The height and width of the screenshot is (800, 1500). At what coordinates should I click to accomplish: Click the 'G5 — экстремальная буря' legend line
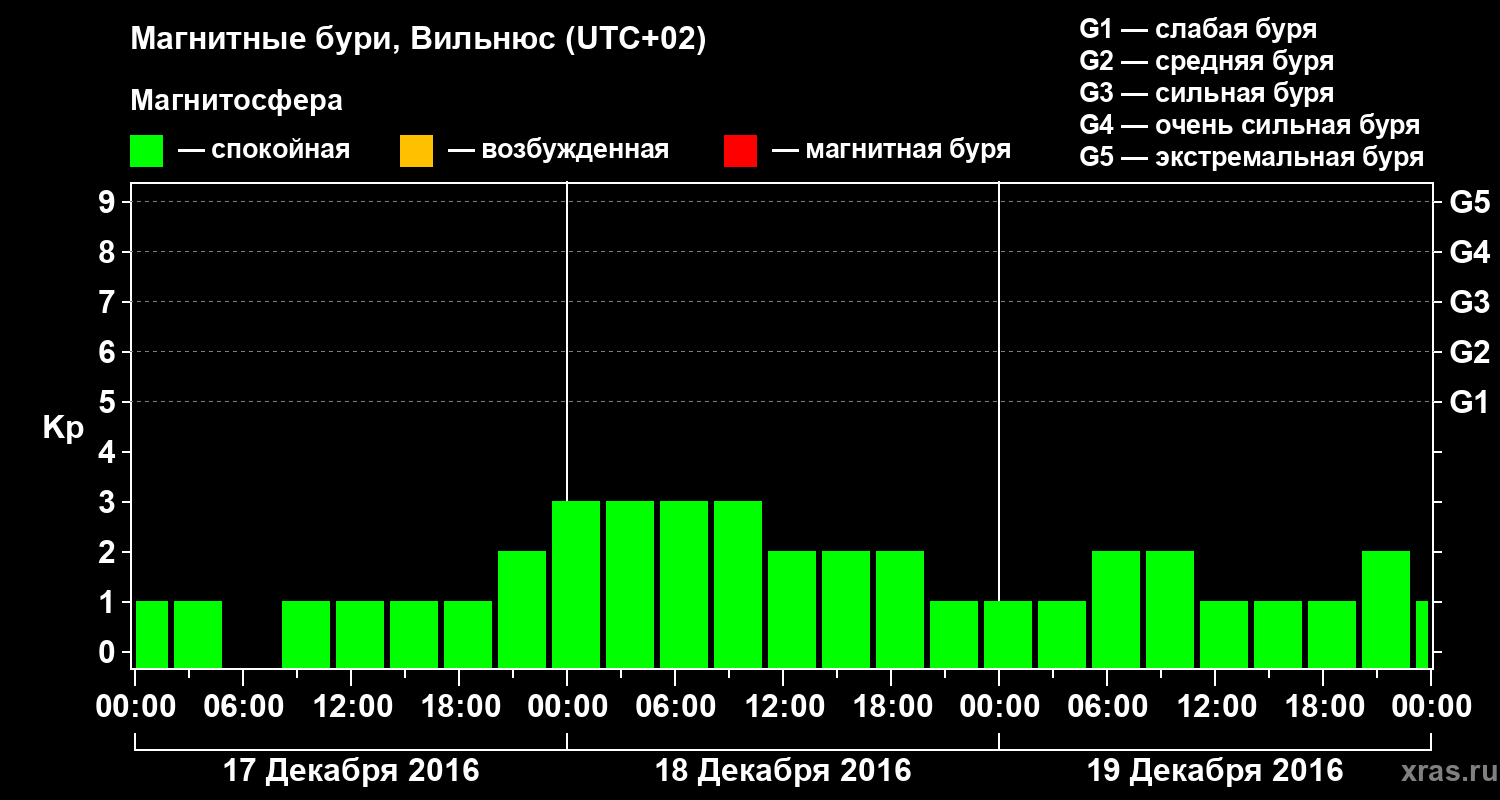pyautogui.click(x=1252, y=158)
